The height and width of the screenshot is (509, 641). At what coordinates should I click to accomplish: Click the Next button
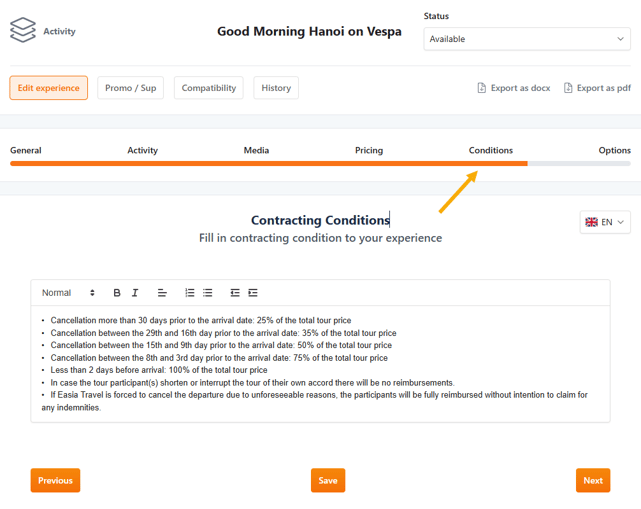coord(593,480)
